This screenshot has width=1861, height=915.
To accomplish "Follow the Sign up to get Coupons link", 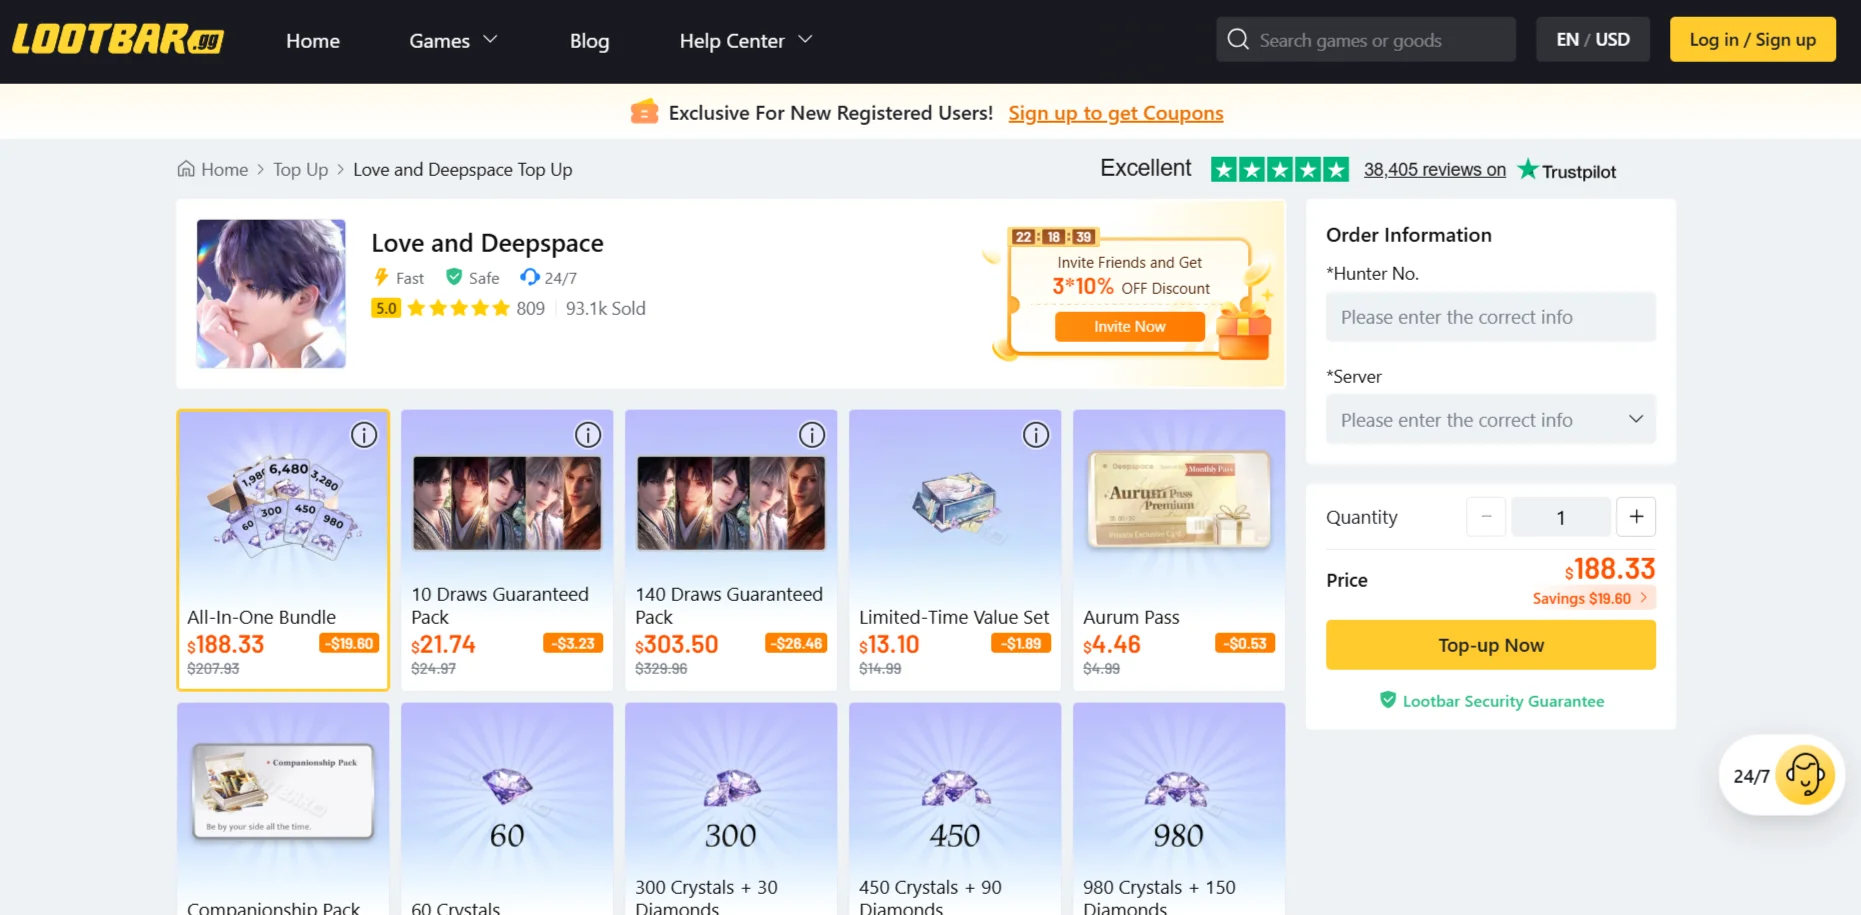I will tap(1115, 113).
